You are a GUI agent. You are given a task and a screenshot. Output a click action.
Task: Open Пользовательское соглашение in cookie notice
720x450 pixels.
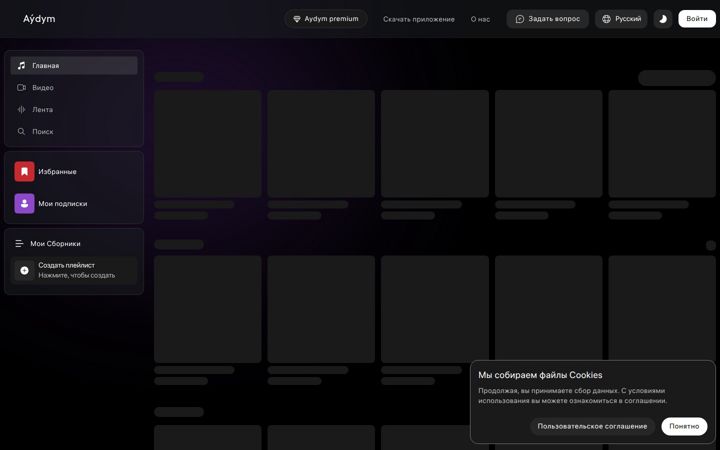pos(592,426)
